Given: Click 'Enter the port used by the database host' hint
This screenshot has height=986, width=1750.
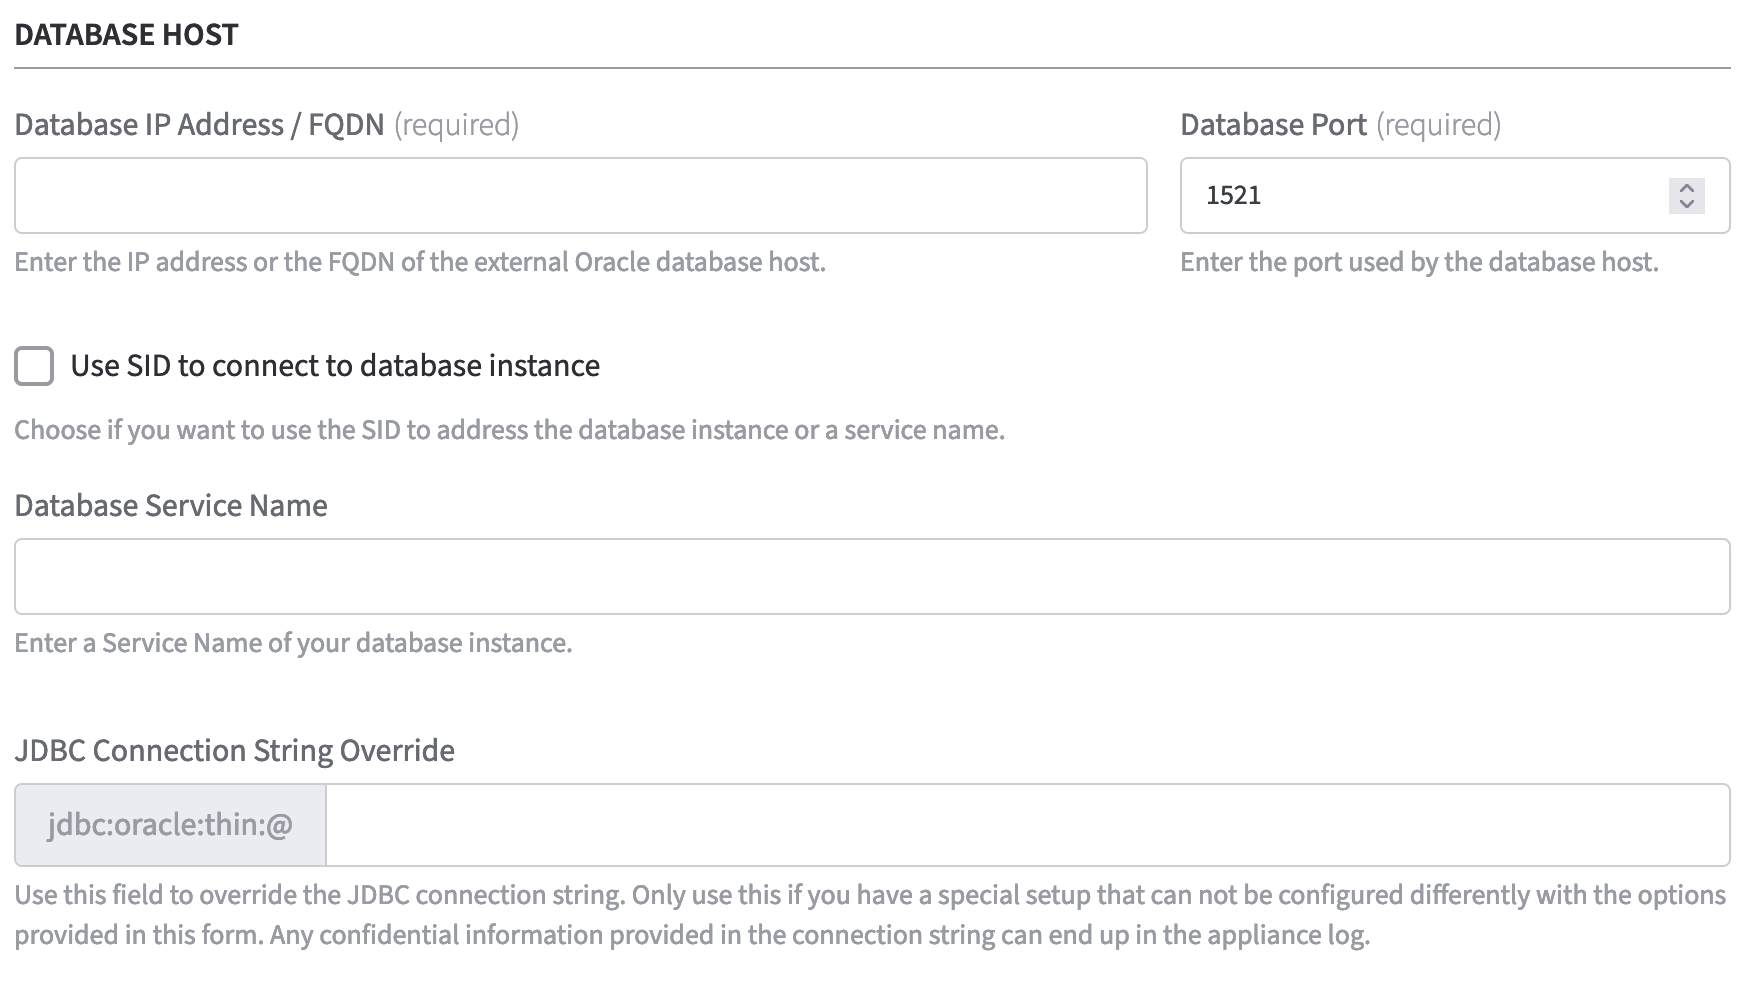Looking at the screenshot, I should (x=1418, y=262).
